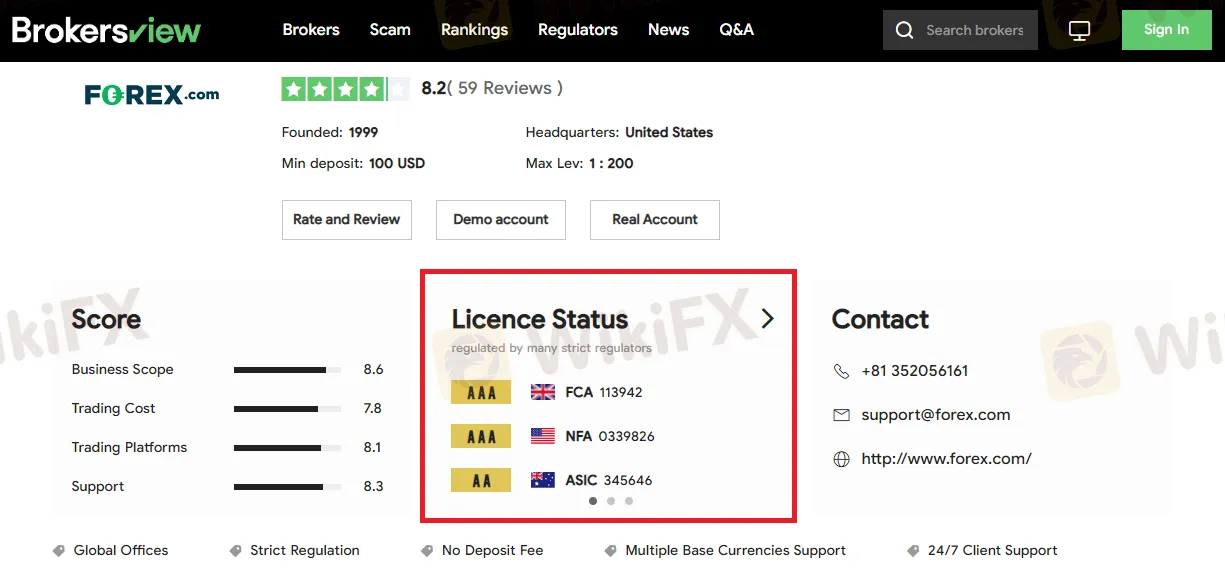Click the monitor display icon

[1079, 30]
